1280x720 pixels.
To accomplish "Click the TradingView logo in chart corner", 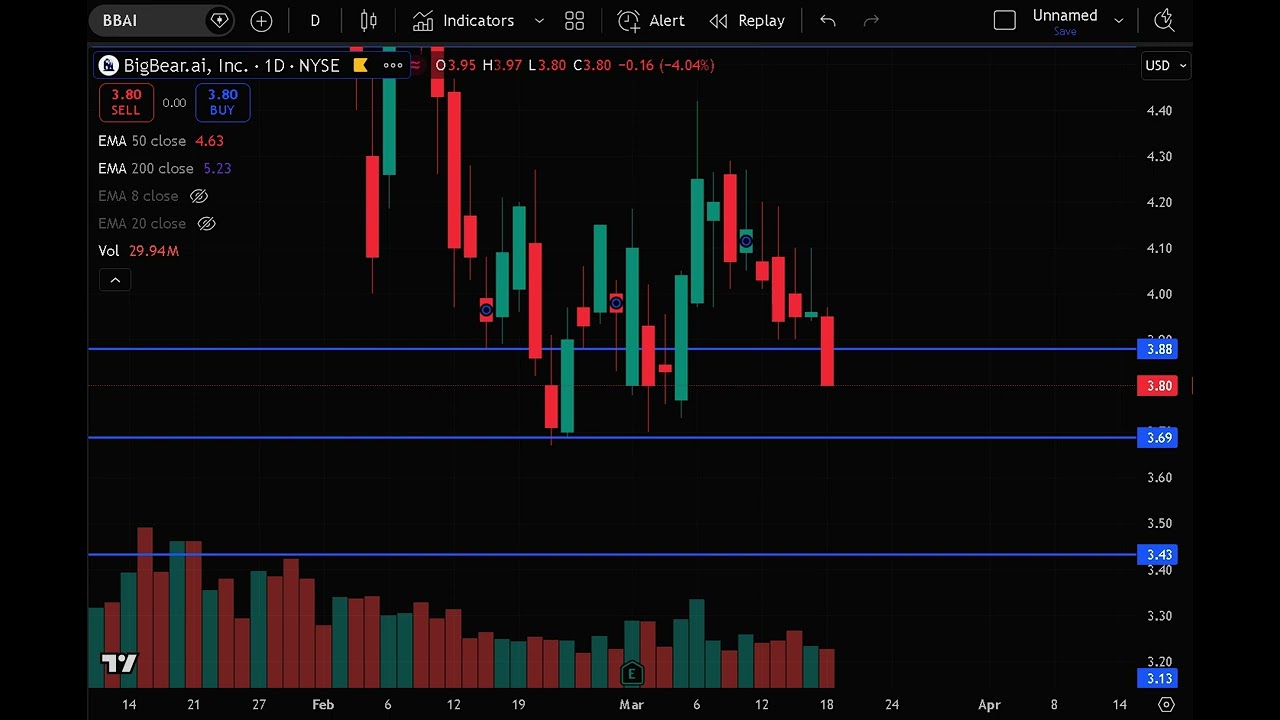I will point(119,663).
